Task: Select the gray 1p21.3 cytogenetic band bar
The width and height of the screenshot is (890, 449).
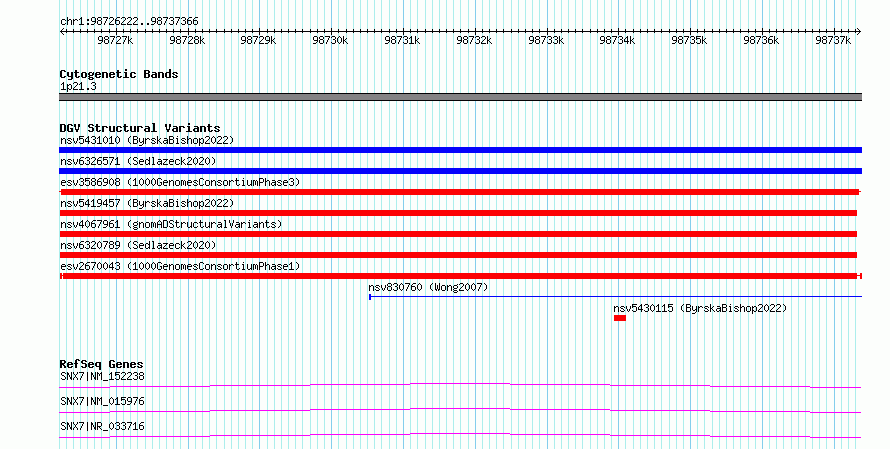Action: 460,97
